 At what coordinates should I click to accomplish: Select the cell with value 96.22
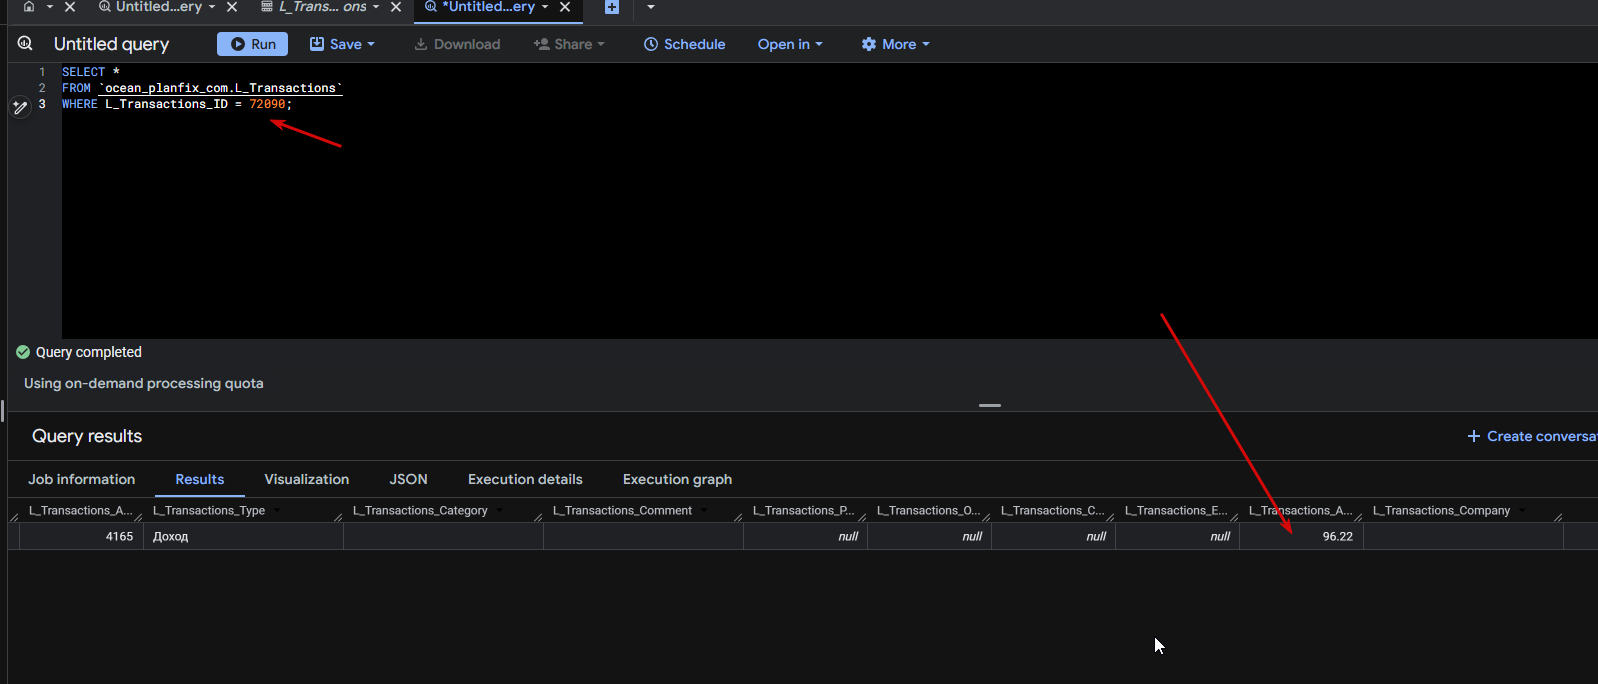coord(1301,536)
